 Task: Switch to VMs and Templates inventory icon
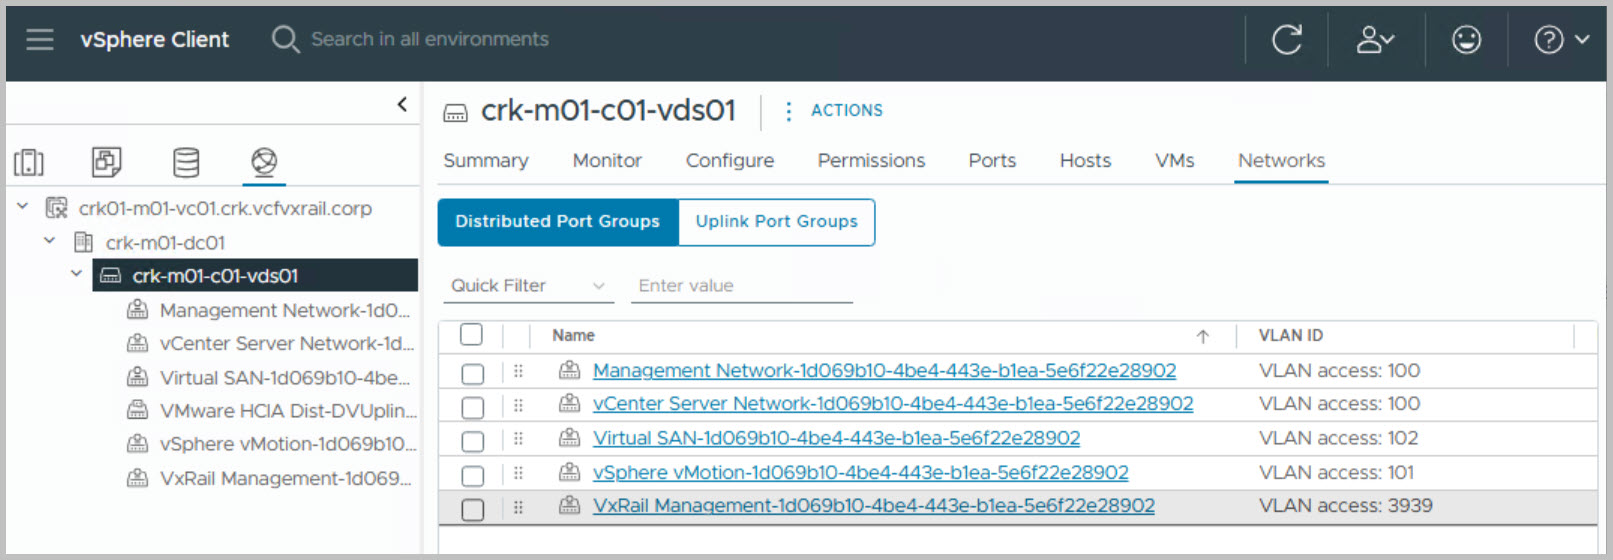coord(106,162)
